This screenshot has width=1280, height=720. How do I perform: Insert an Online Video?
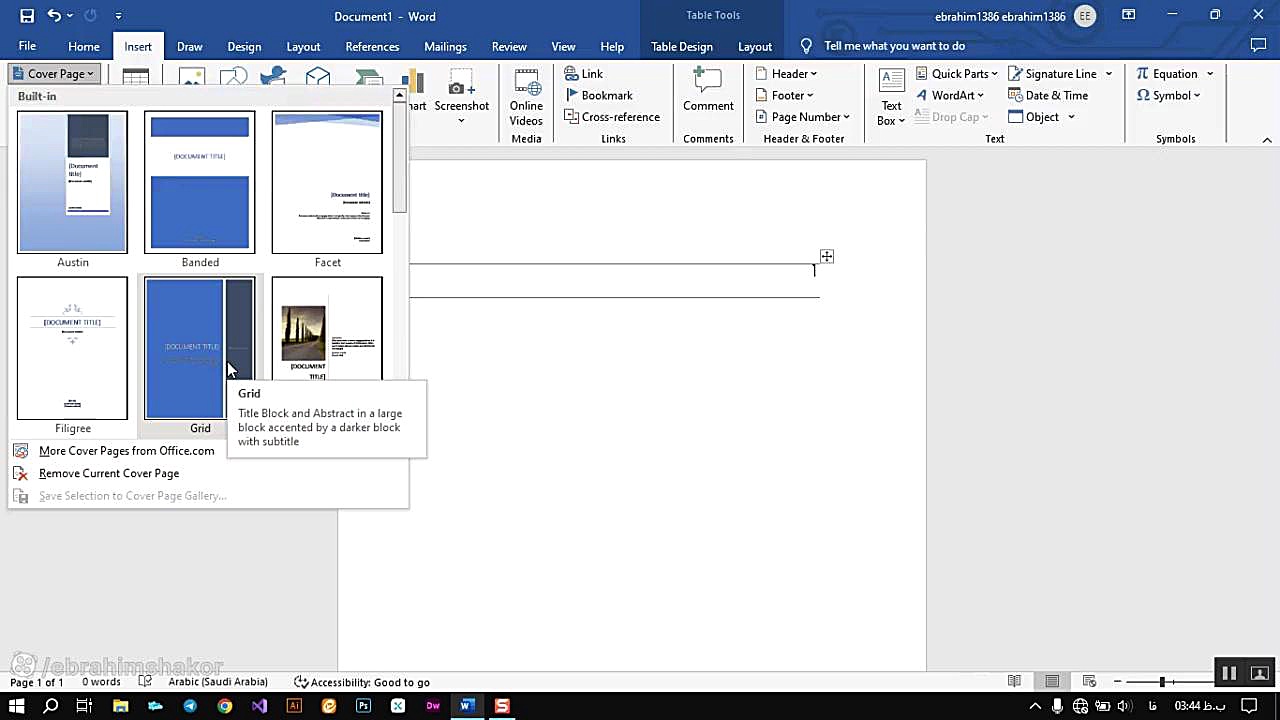(526, 97)
